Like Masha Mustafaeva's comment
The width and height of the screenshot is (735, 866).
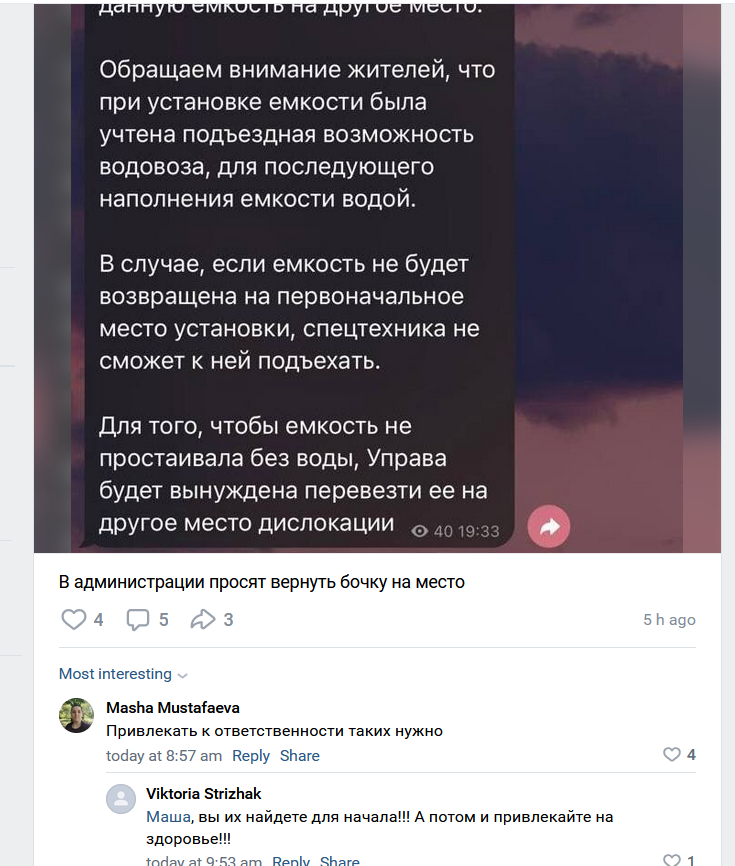(x=679, y=754)
